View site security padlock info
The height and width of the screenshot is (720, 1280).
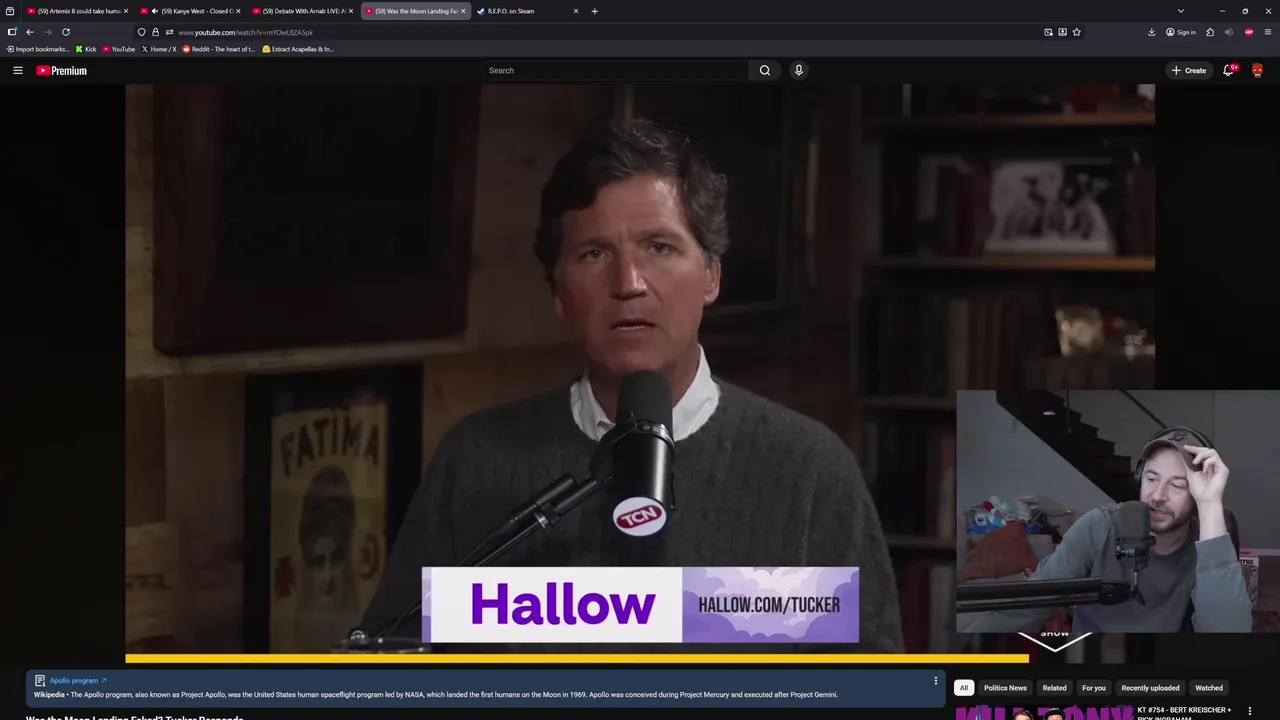tap(155, 32)
